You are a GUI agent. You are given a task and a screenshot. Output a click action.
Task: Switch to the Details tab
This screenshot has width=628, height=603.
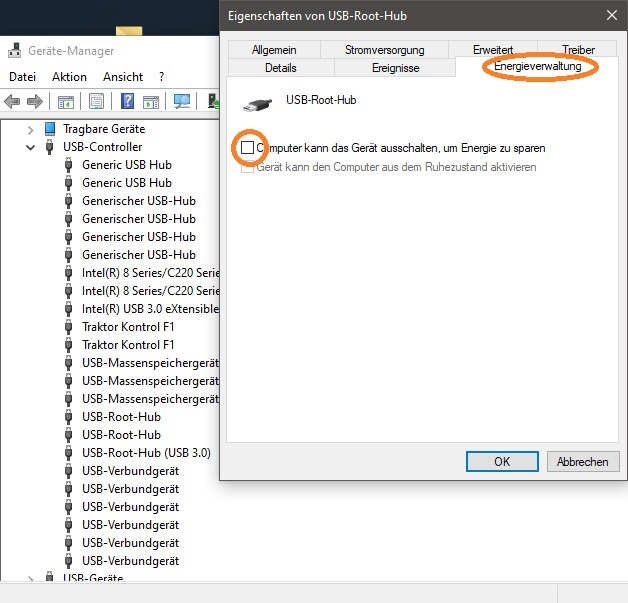click(281, 68)
